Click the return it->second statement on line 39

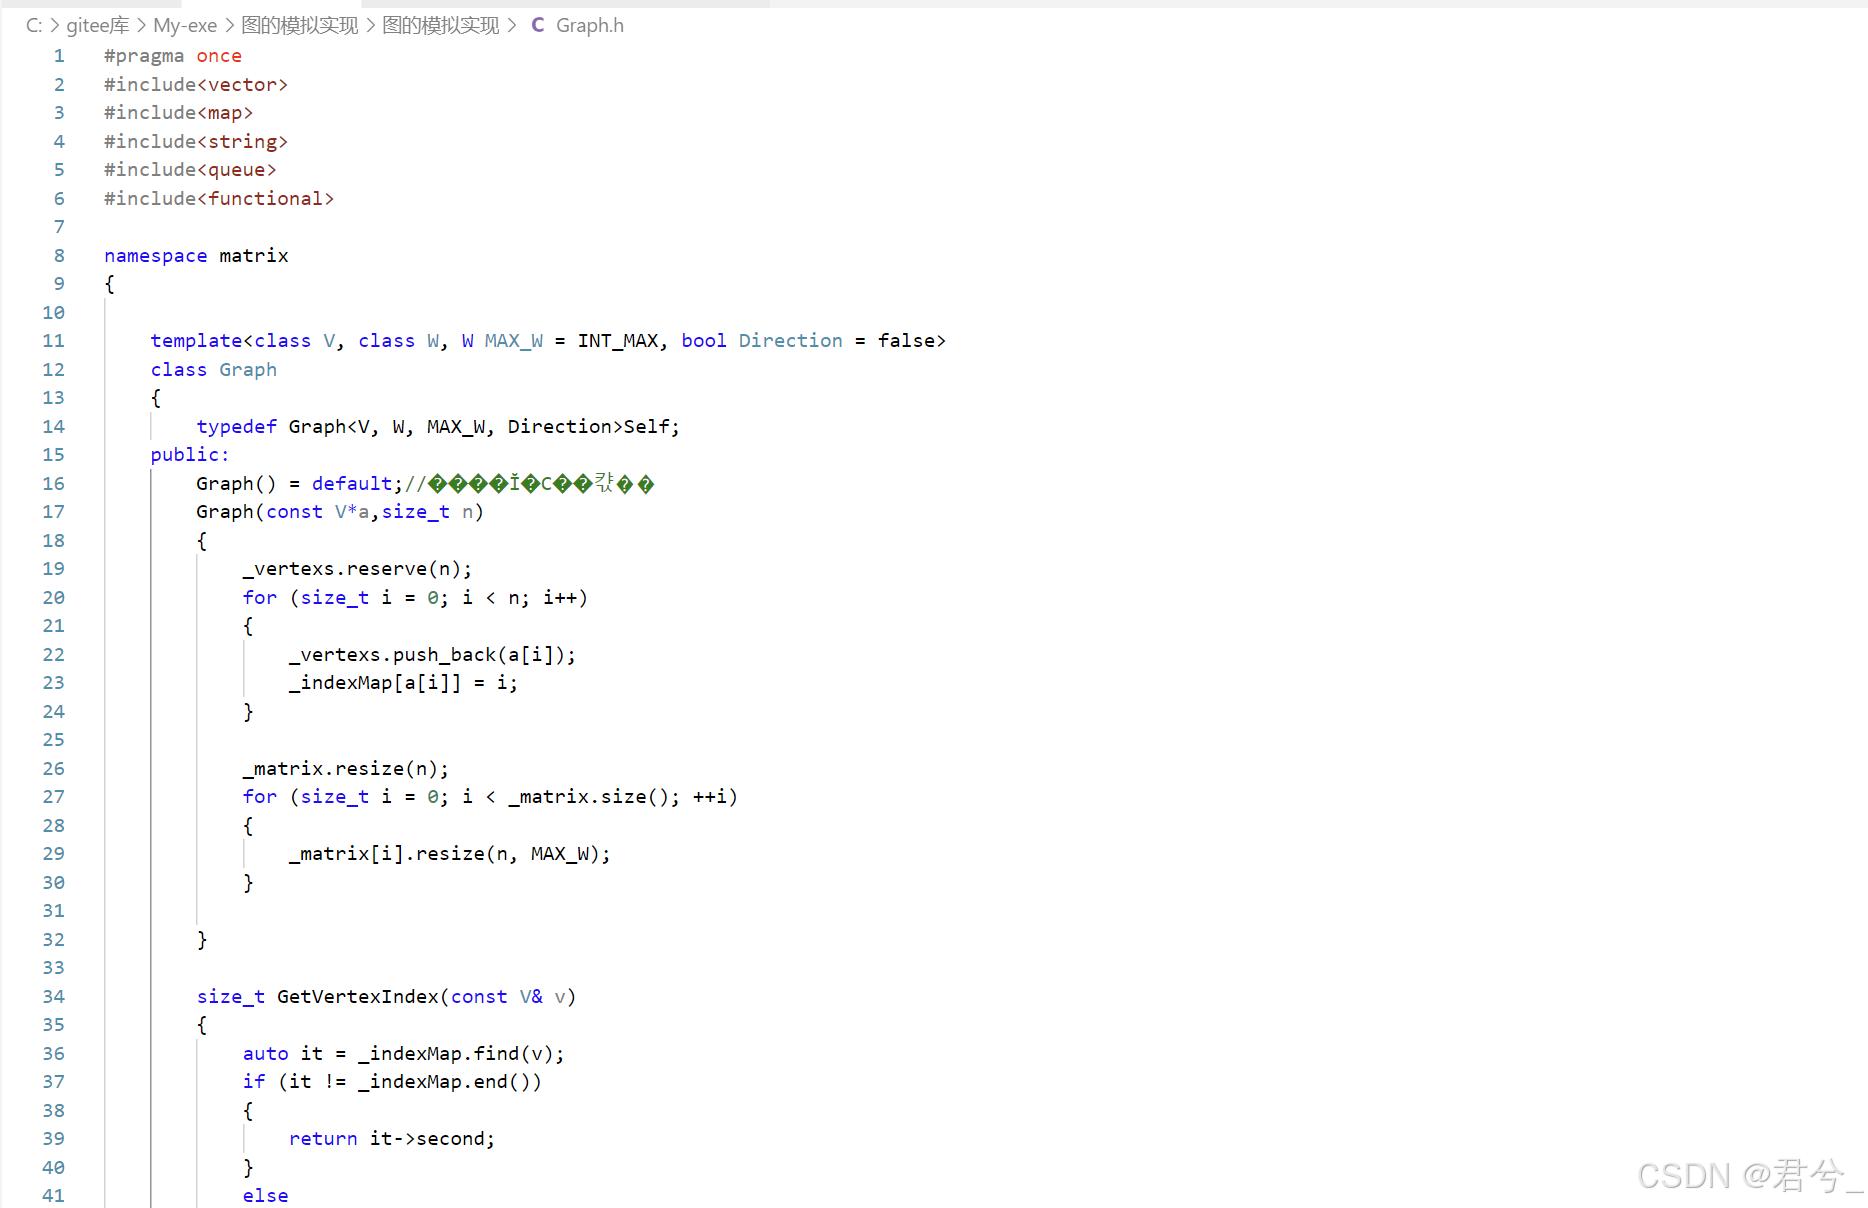(390, 1138)
